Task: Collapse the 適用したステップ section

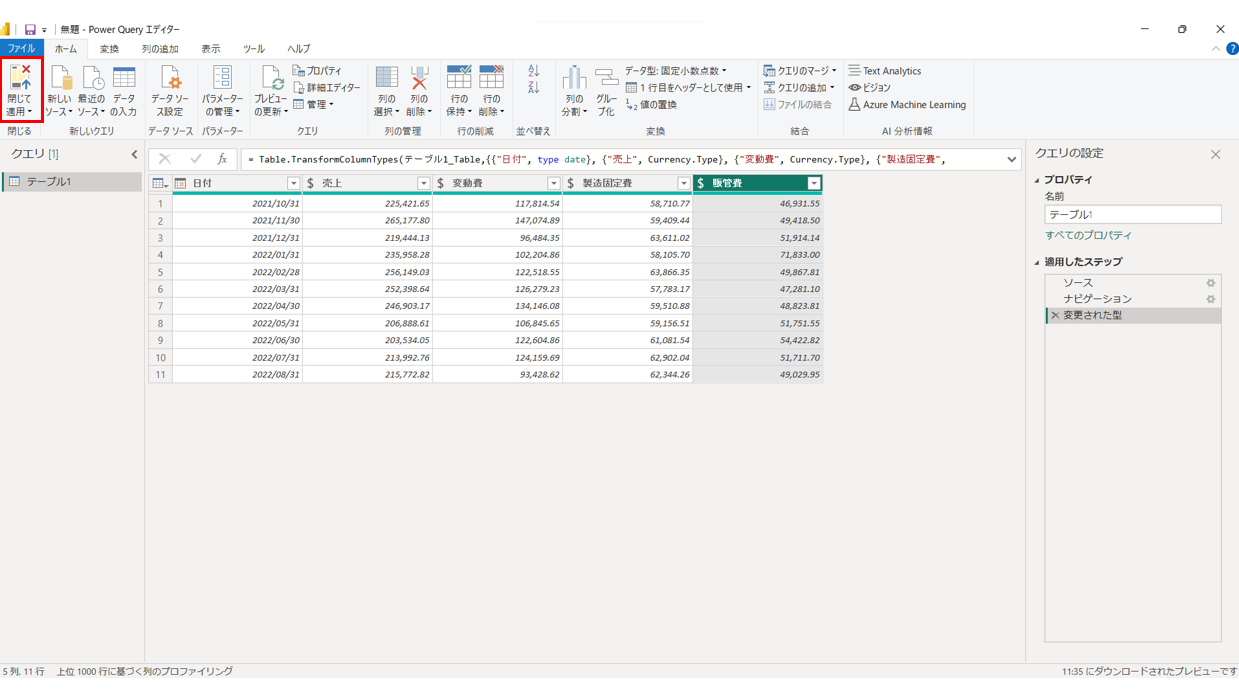Action: click(1037, 262)
